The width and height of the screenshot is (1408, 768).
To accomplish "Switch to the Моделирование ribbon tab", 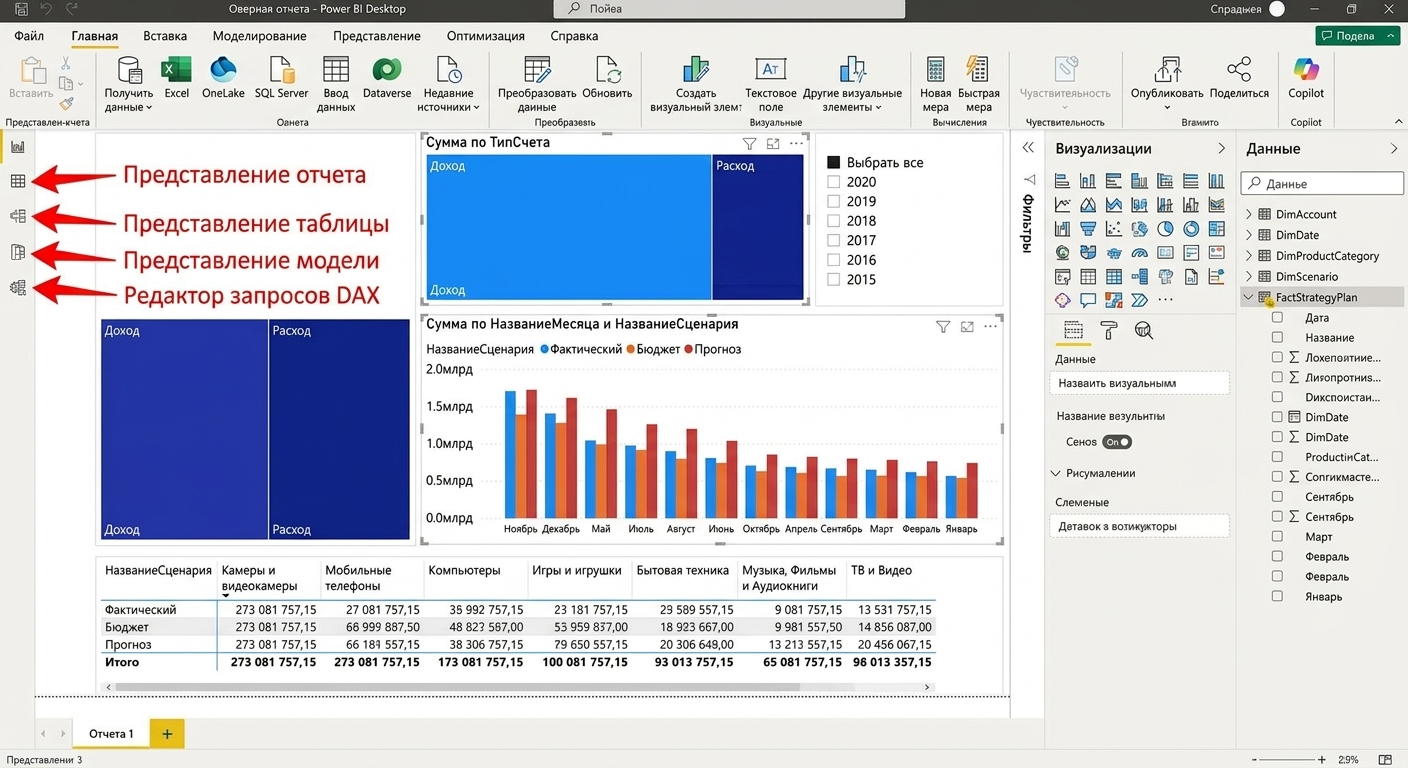I will coord(260,36).
